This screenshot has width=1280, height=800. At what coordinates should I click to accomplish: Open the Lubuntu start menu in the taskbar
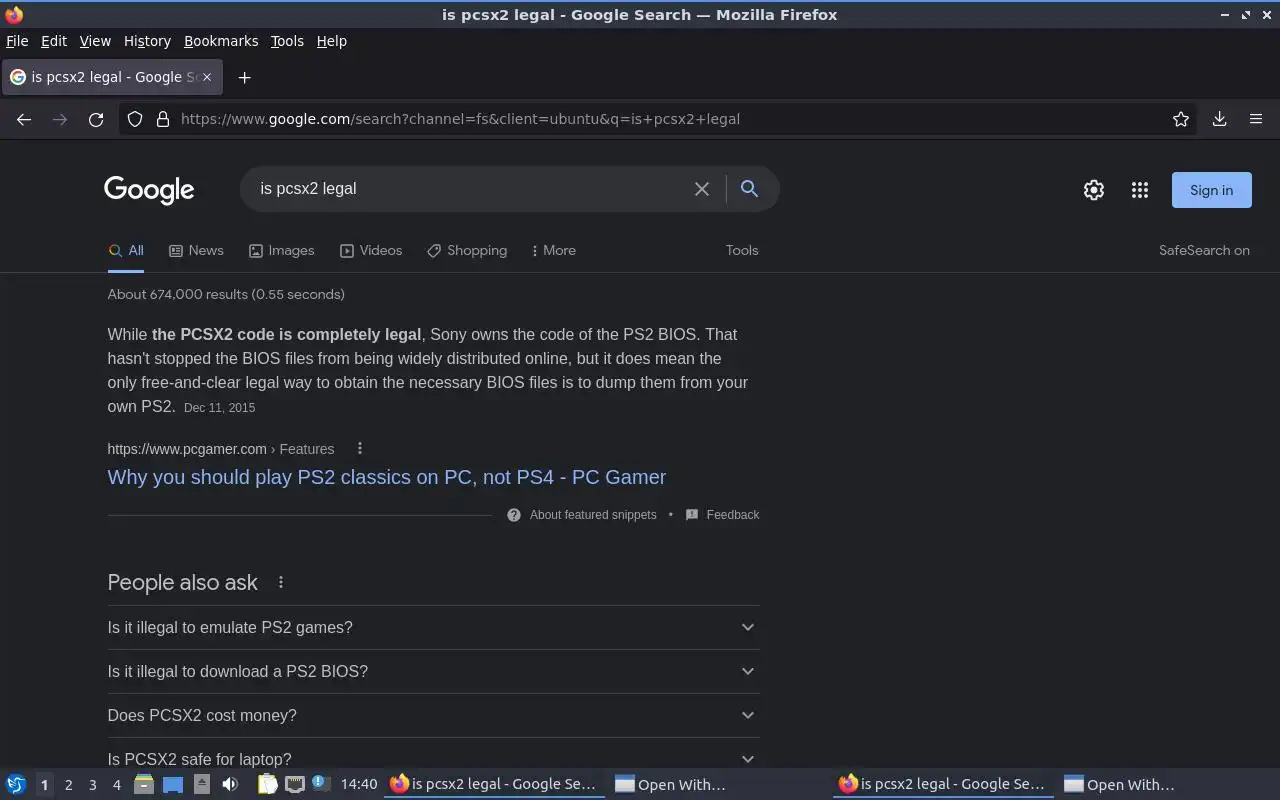[15, 784]
